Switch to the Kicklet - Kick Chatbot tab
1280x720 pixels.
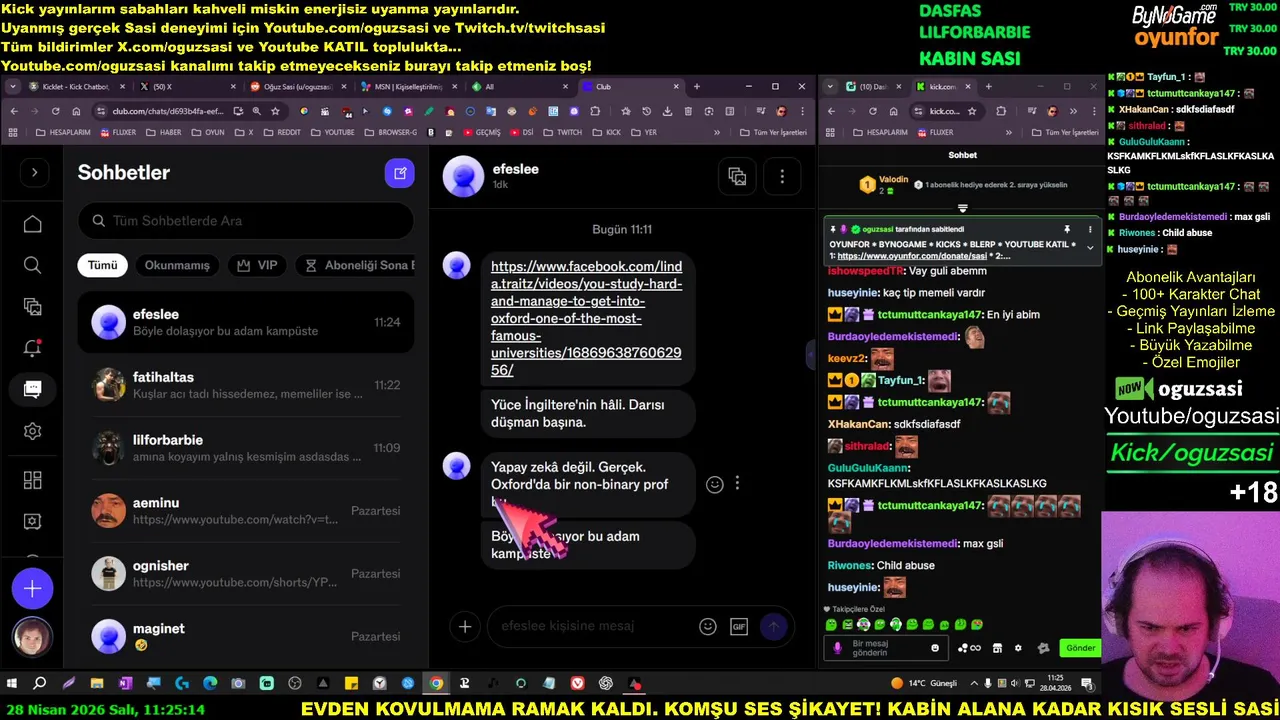coord(76,87)
